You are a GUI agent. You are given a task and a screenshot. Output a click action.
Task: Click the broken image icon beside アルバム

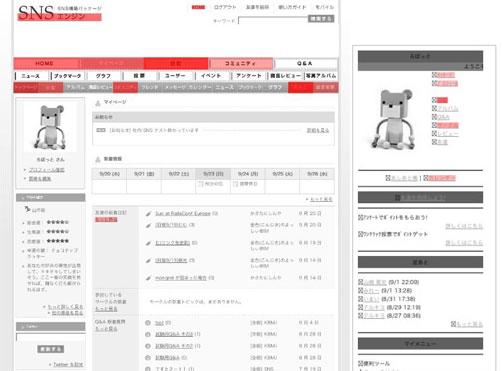(434, 108)
